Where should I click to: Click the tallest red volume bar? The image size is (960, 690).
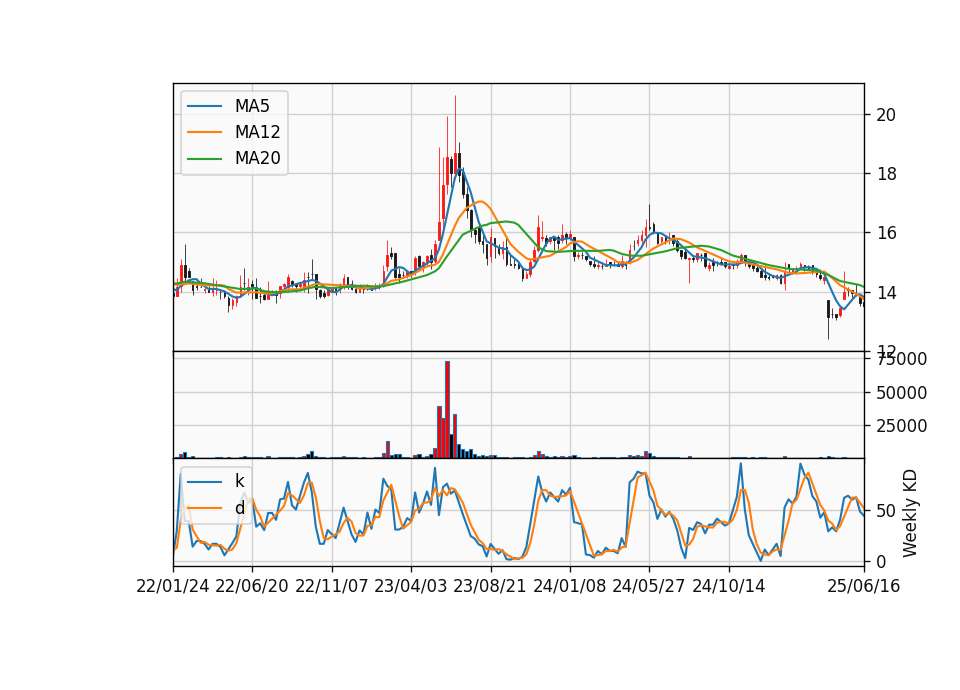(x=448, y=410)
